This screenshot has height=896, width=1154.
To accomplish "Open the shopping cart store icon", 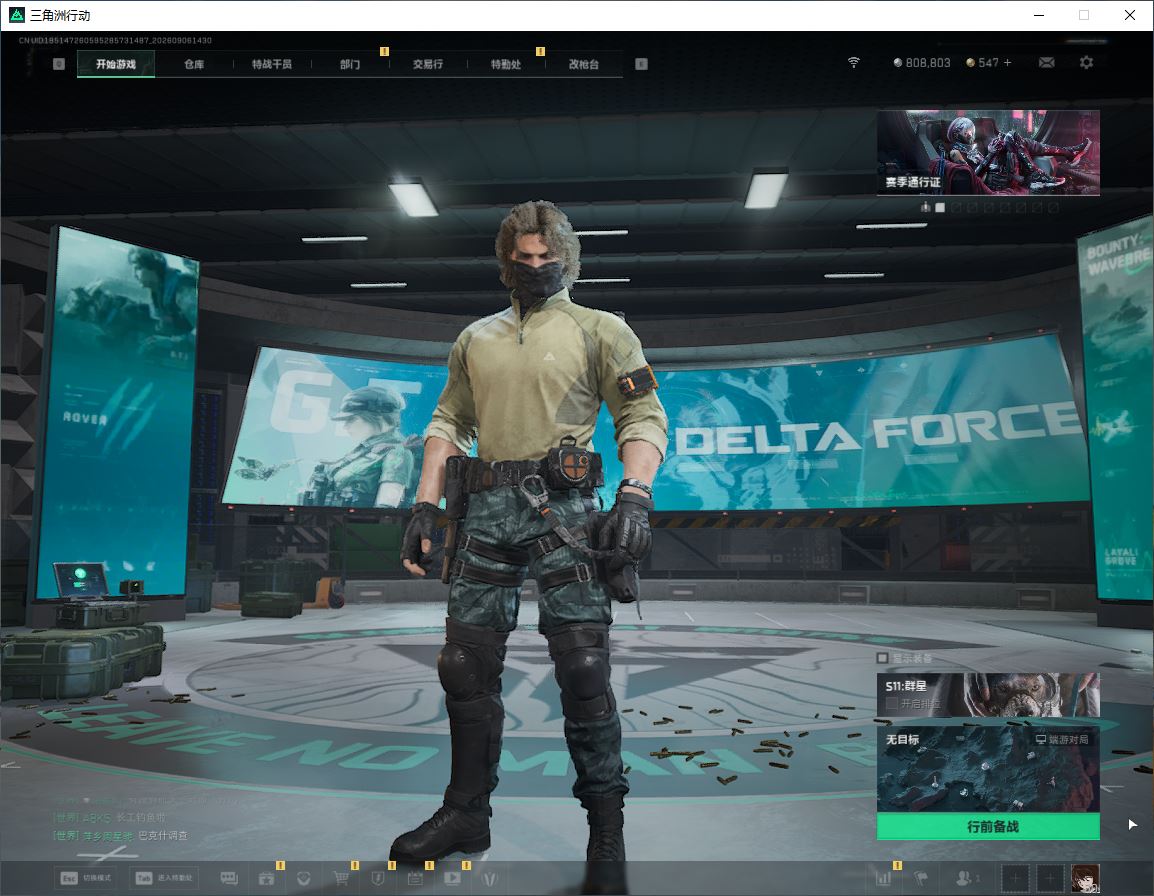I will [x=341, y=878].
